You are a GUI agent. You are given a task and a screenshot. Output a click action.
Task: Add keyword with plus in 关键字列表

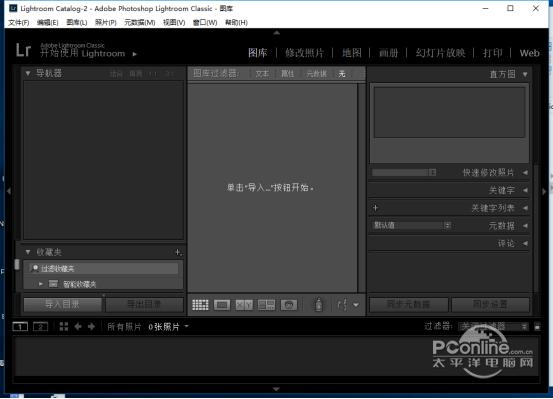coord(375,208)
